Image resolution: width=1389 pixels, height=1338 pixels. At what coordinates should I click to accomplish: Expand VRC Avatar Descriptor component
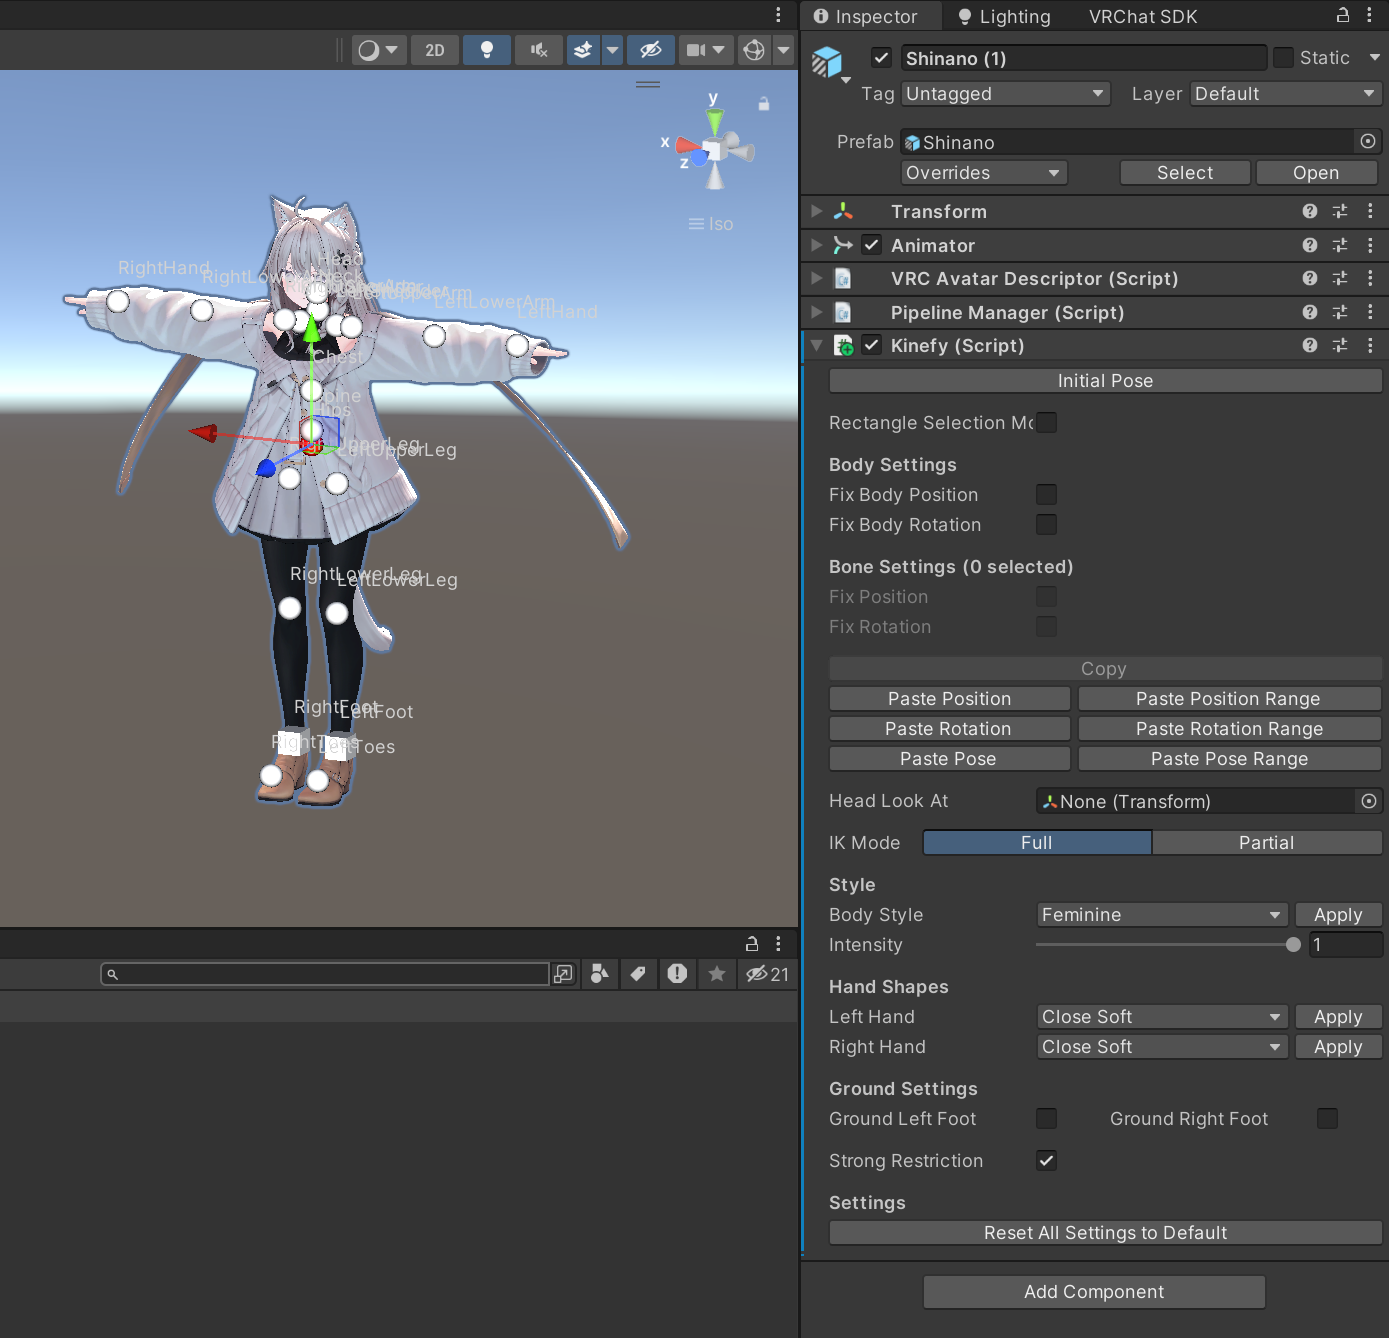pyautogui.click(x=817, y=278)
